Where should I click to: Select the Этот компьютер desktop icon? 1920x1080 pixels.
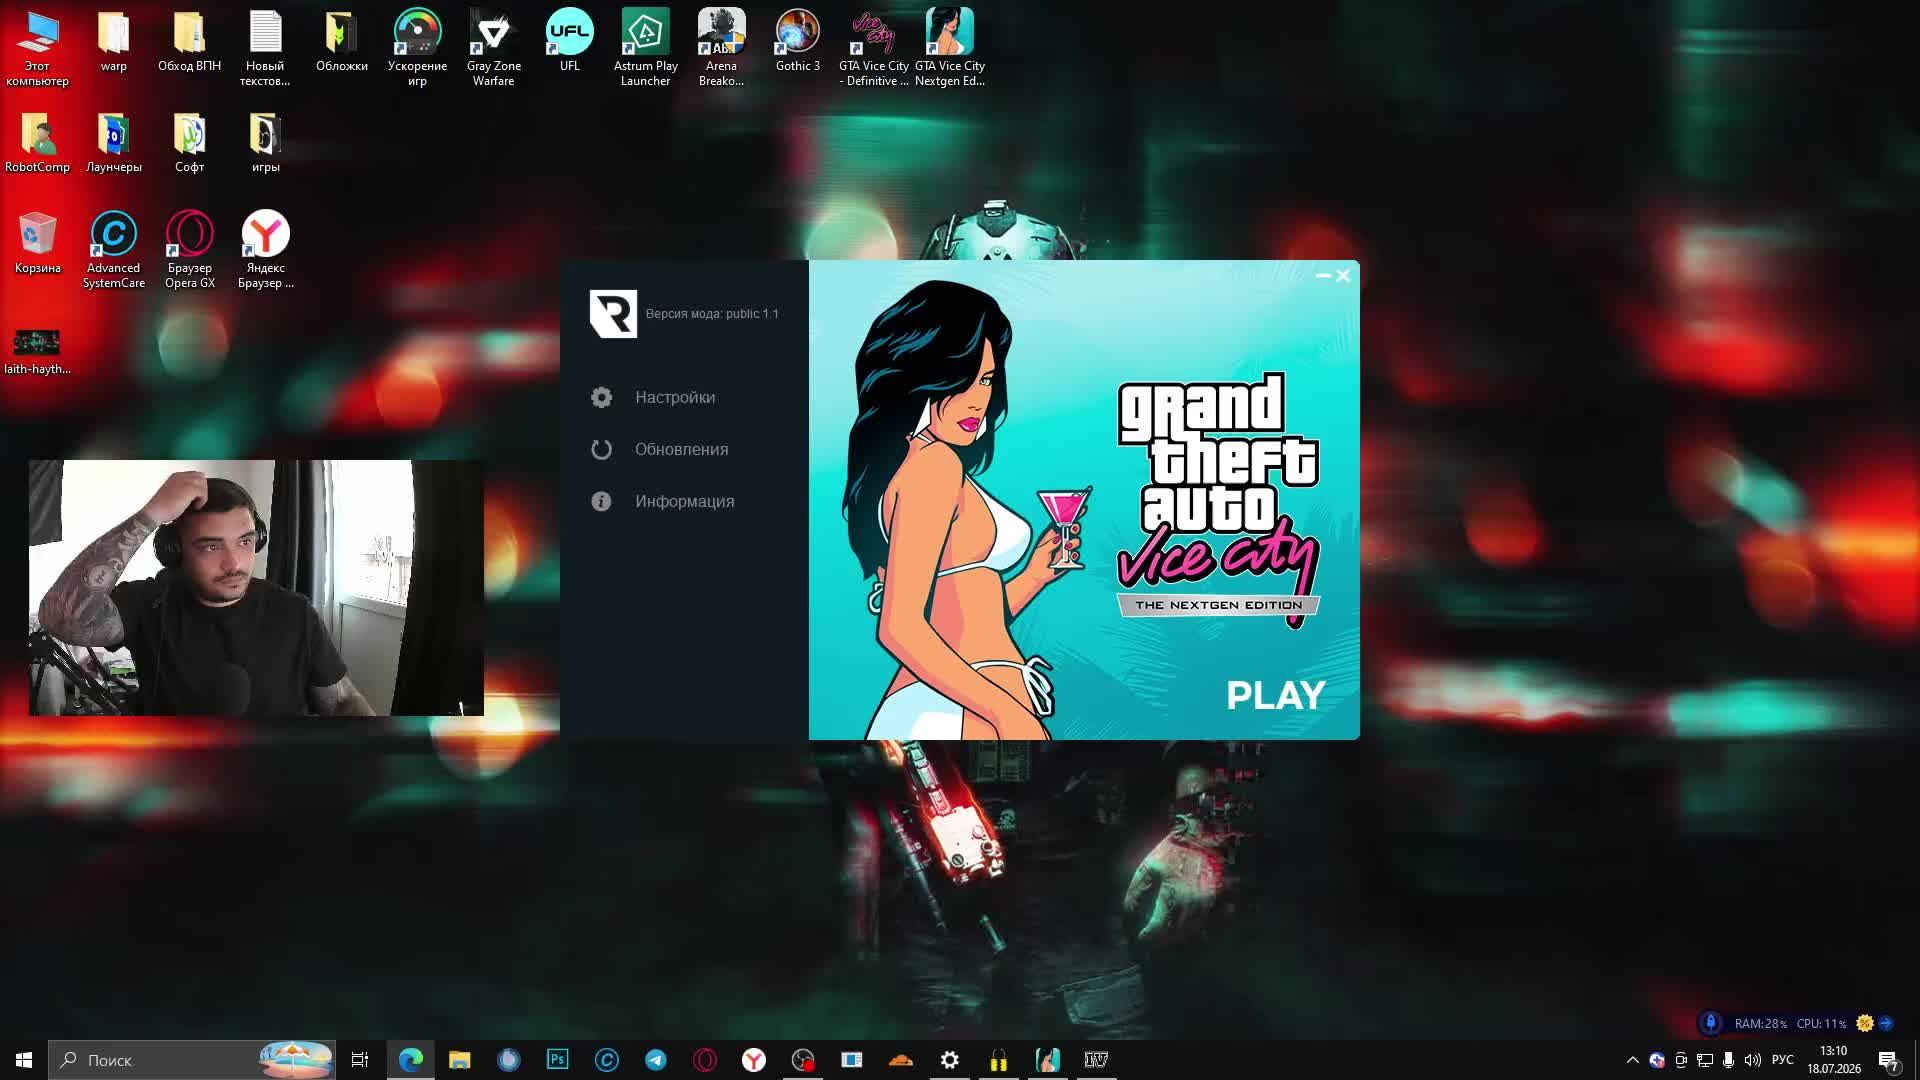[x=37, y=48]
